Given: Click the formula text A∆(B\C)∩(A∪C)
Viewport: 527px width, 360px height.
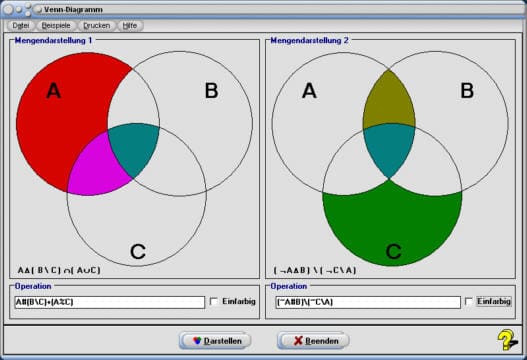Looking at the screenshot, I should coord(59,270).
